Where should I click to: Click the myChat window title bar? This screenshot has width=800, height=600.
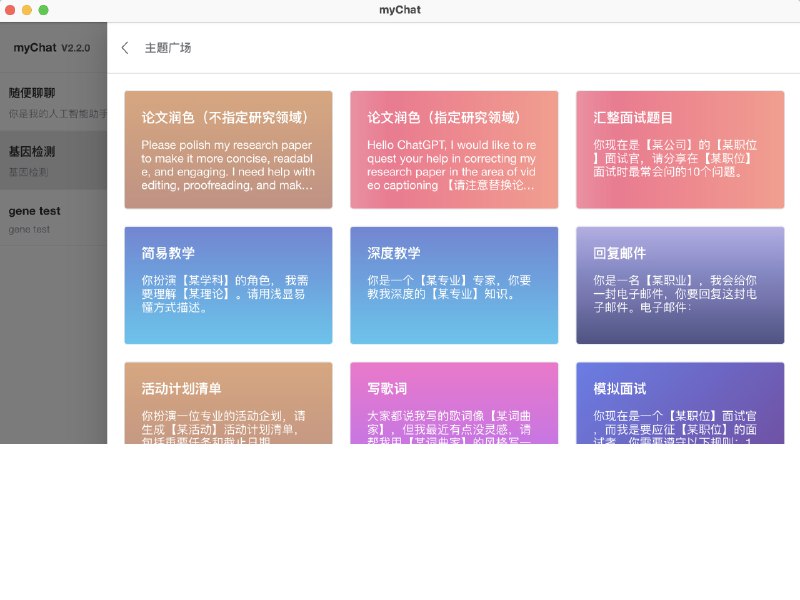click(400, 10)
